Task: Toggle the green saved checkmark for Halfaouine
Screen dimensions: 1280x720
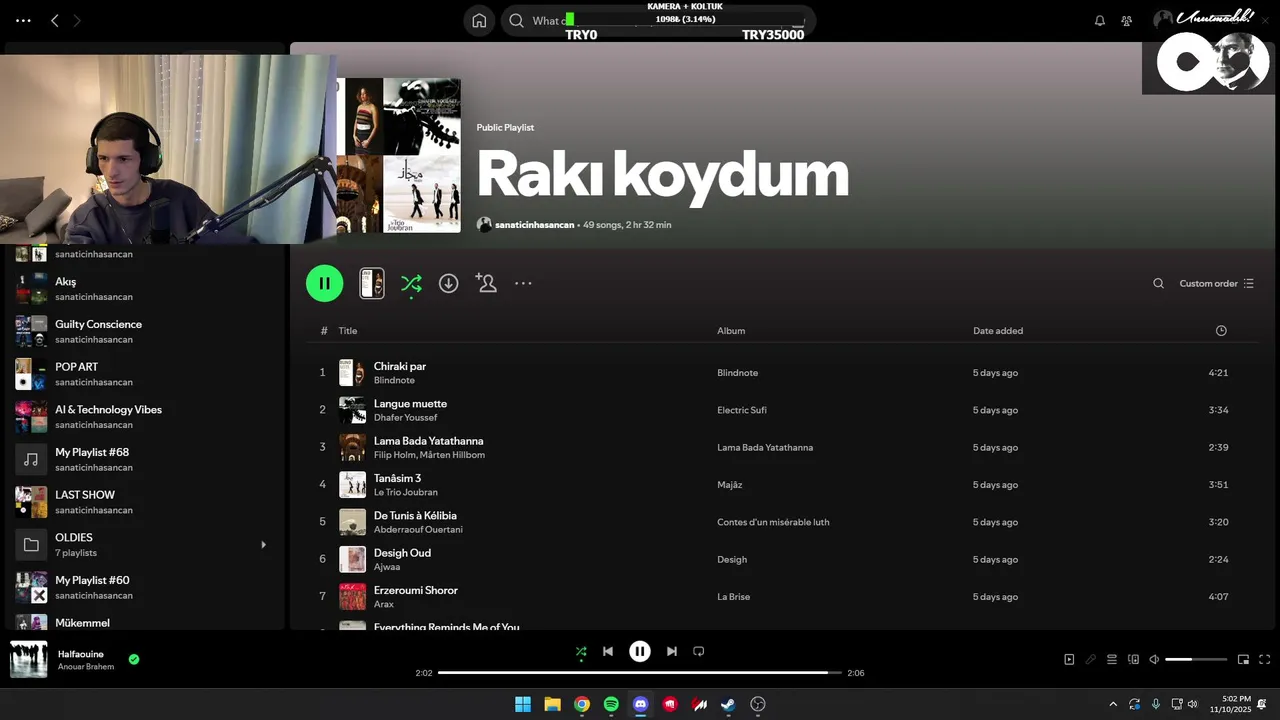Action: click(134, 659)
